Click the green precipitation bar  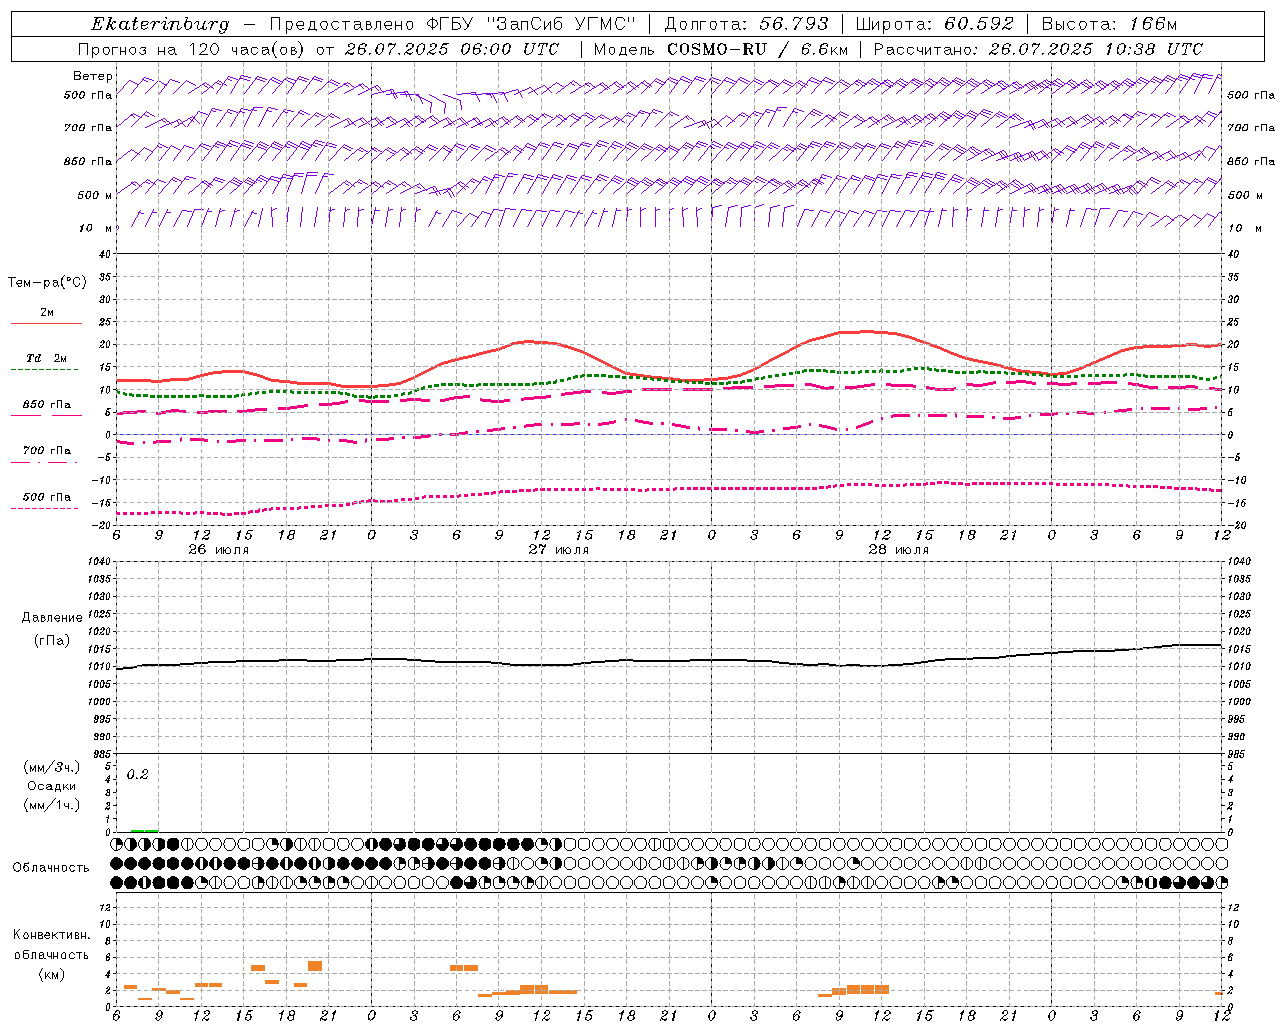tap(144, 831)
